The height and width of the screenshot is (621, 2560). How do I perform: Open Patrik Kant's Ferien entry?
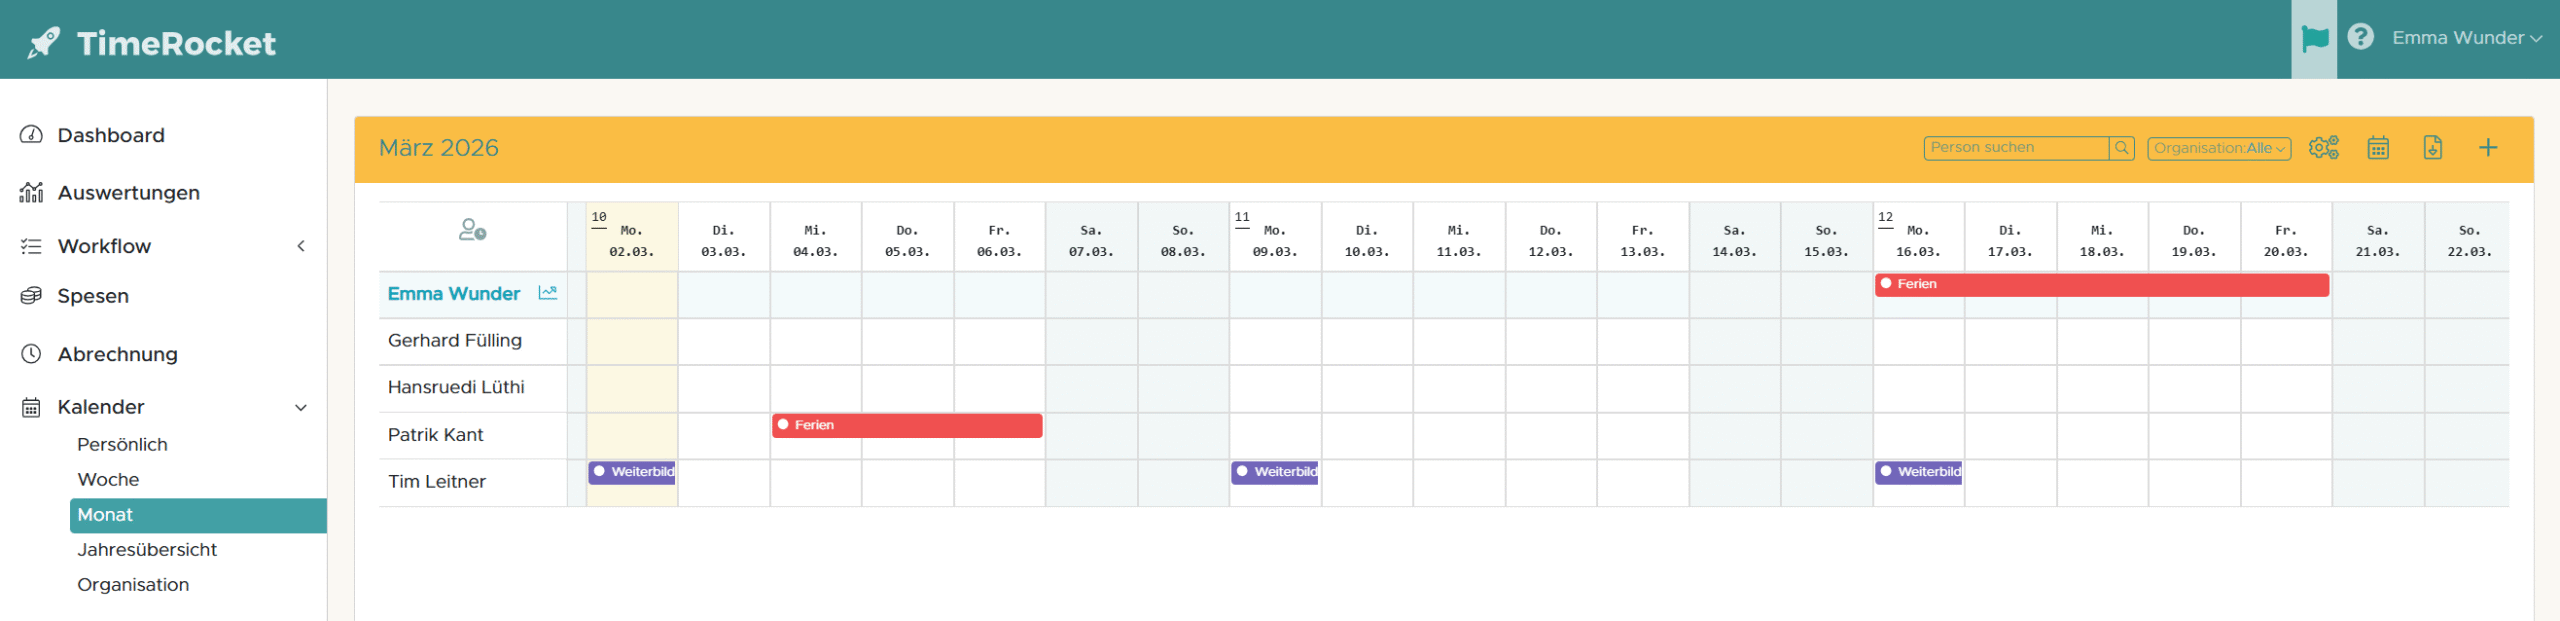pos(906,425)
